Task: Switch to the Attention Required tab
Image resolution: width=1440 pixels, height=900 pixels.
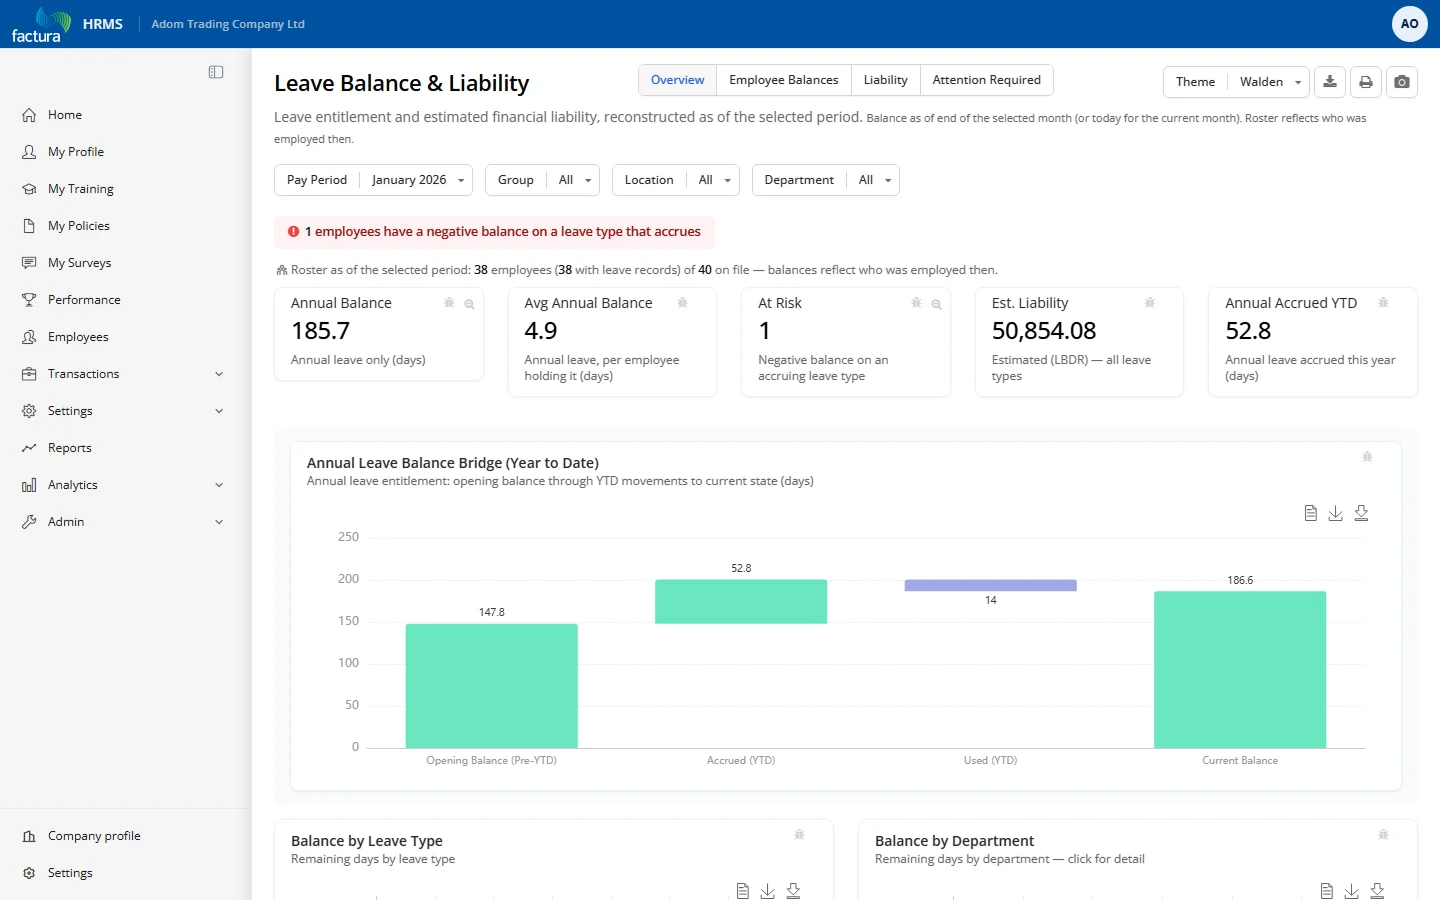Action: (986, 80)
